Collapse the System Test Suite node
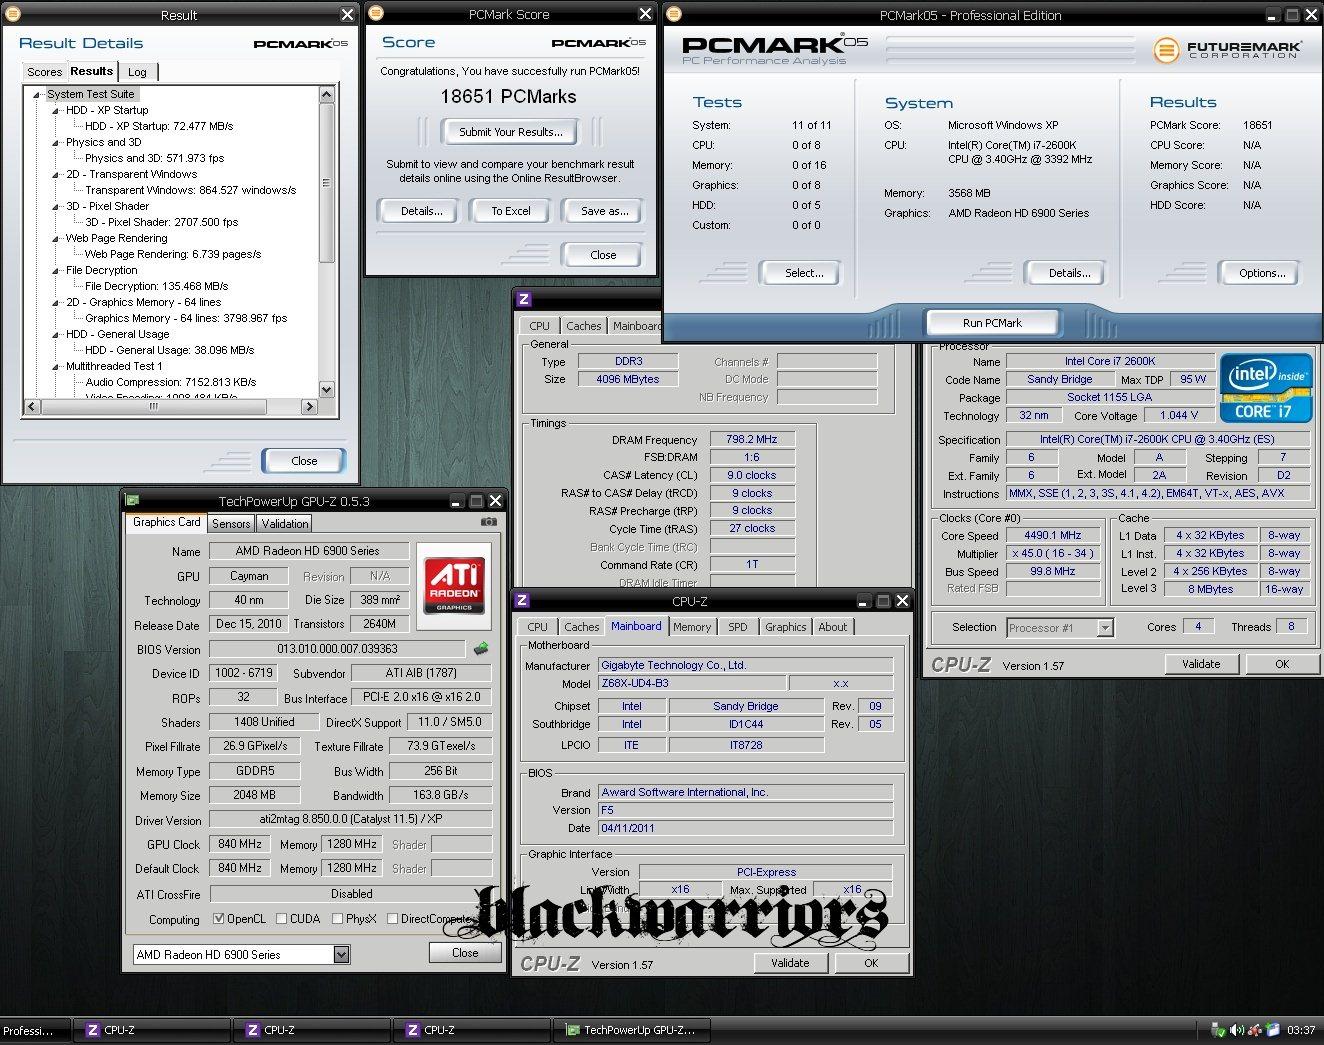 [x=37, y=95]
